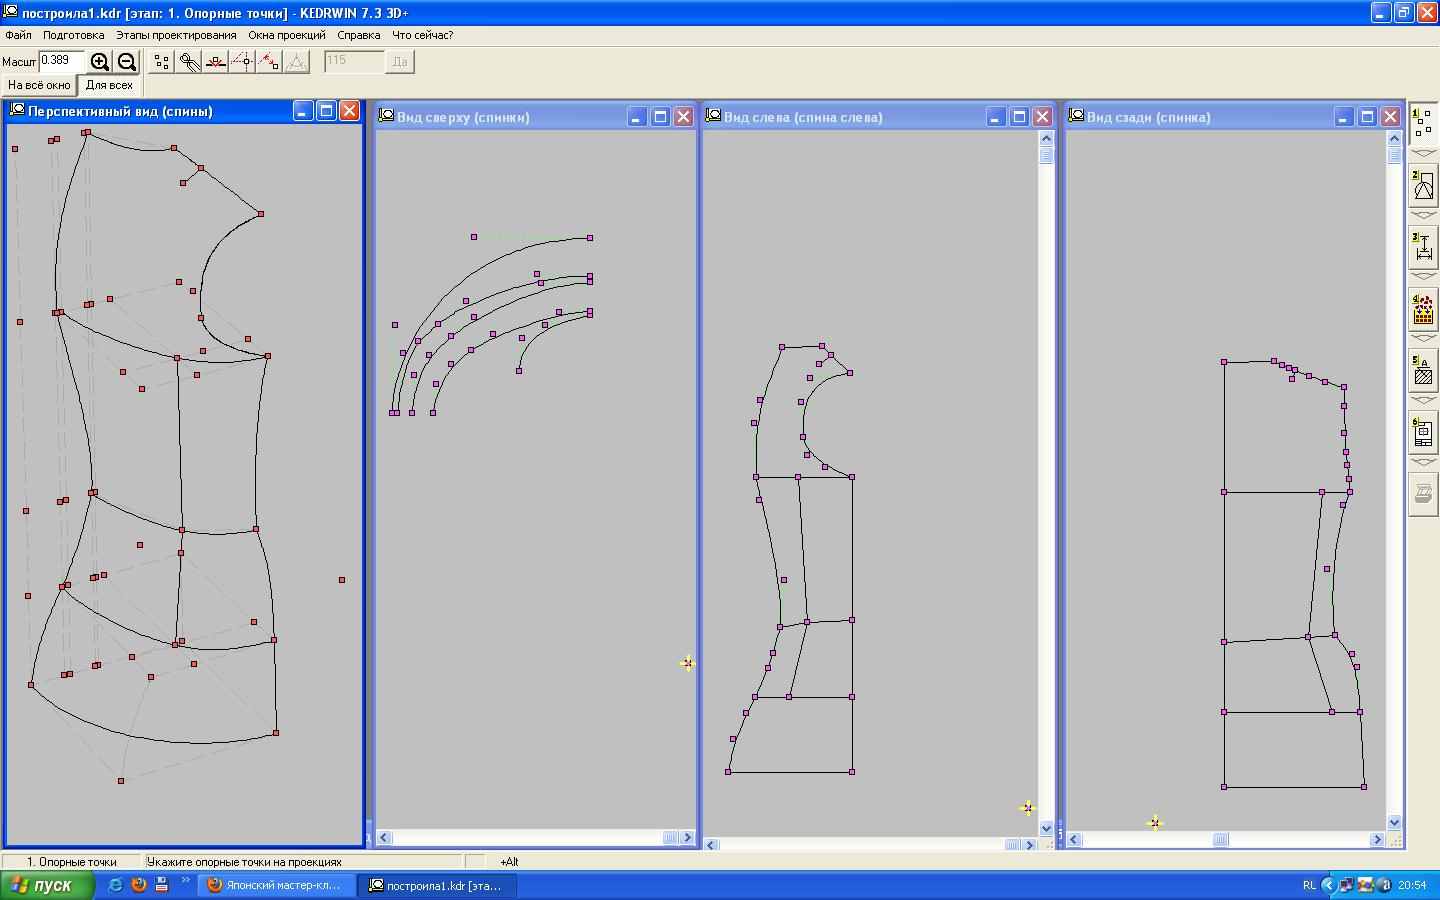1440x900 pixels.
Task: Open the Этапы проектирования menu
Action: (176, 35)
